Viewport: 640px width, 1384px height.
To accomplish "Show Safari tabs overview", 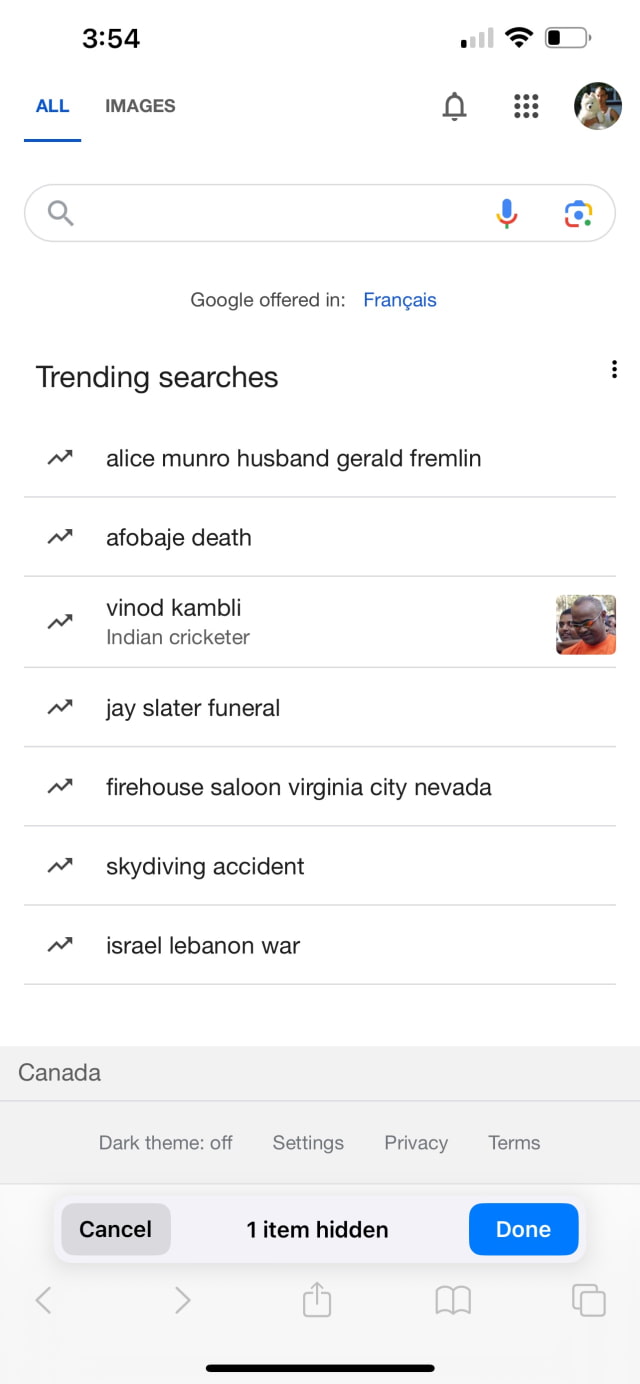I will 588,1300.
